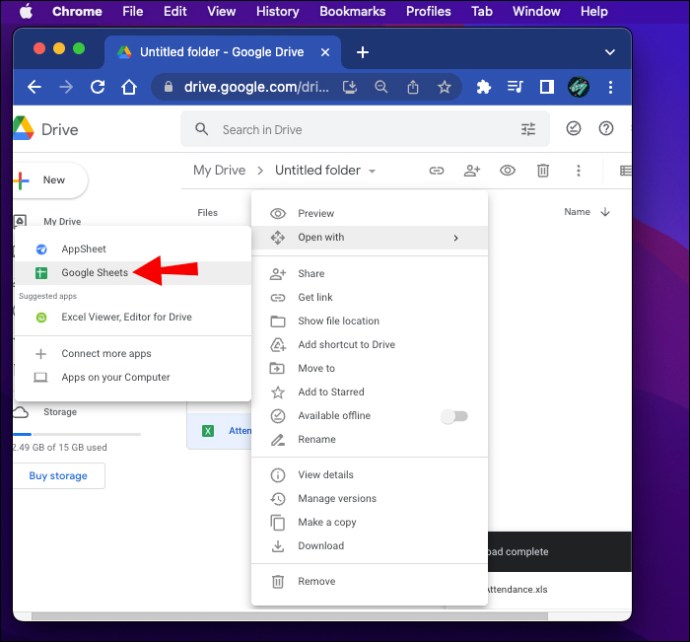Click the Search in Drive field
The width and height of the screenshot is (690, 642).
click(x=365, y=129)
